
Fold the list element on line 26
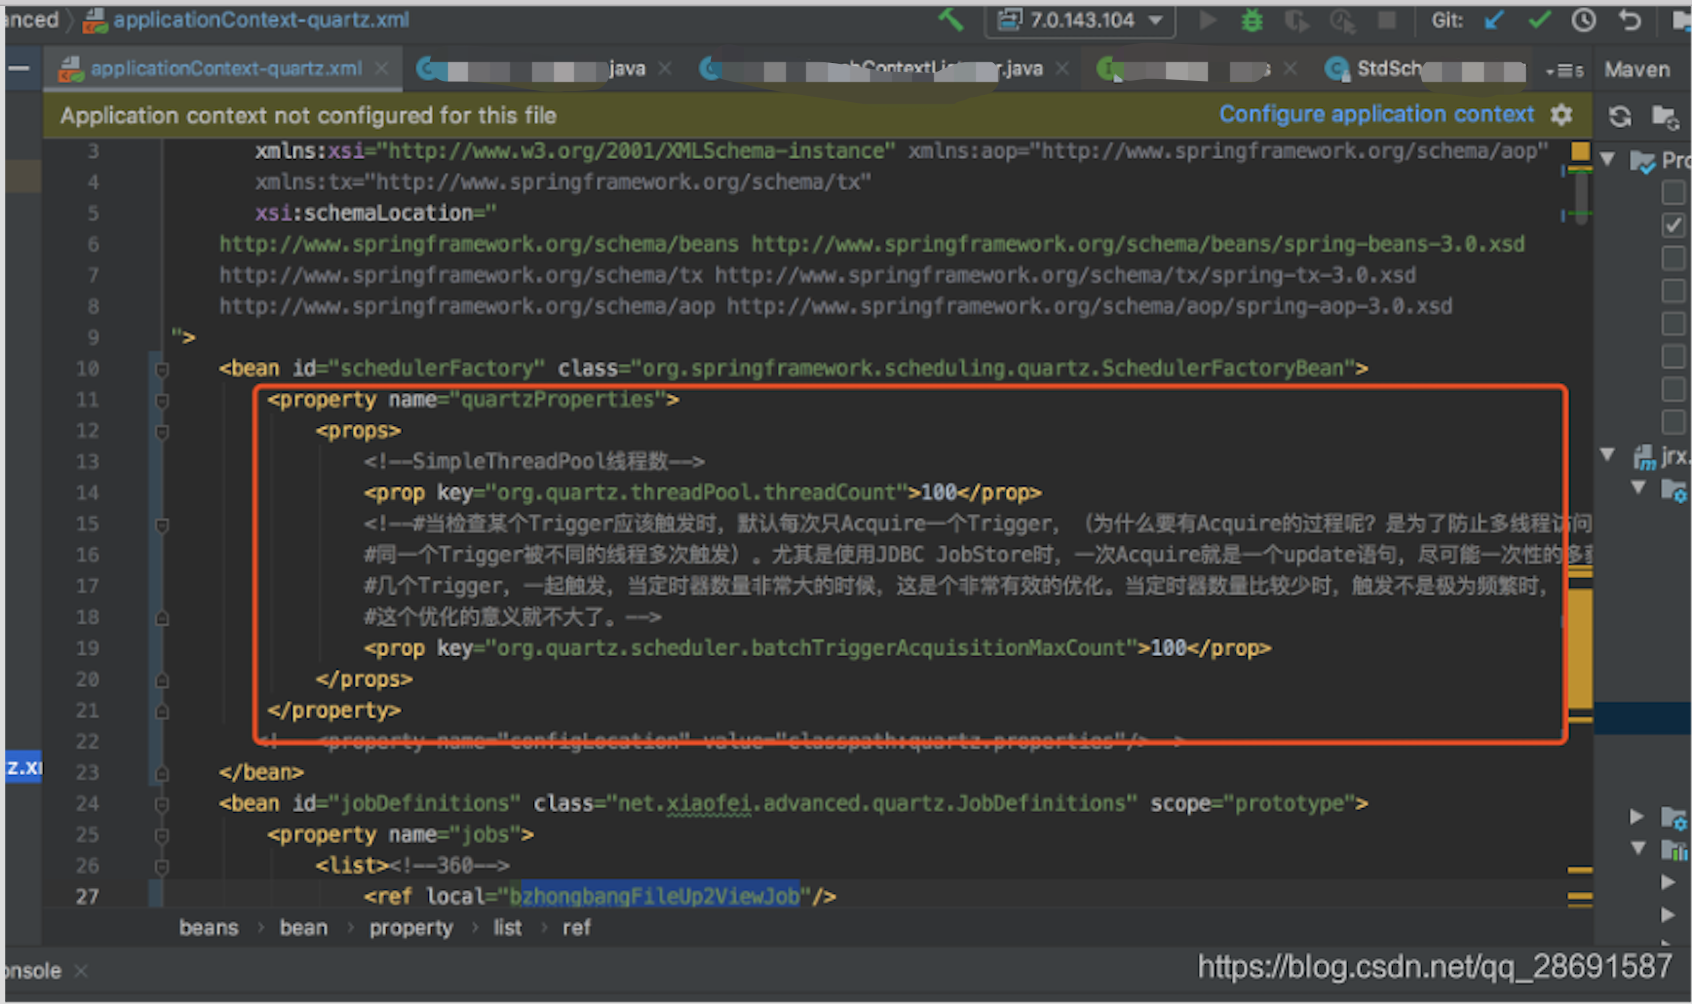[161, 866]
